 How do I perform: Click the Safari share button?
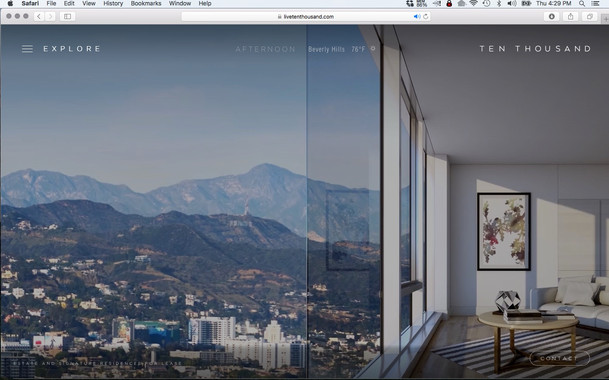click(x=571, y=16)
